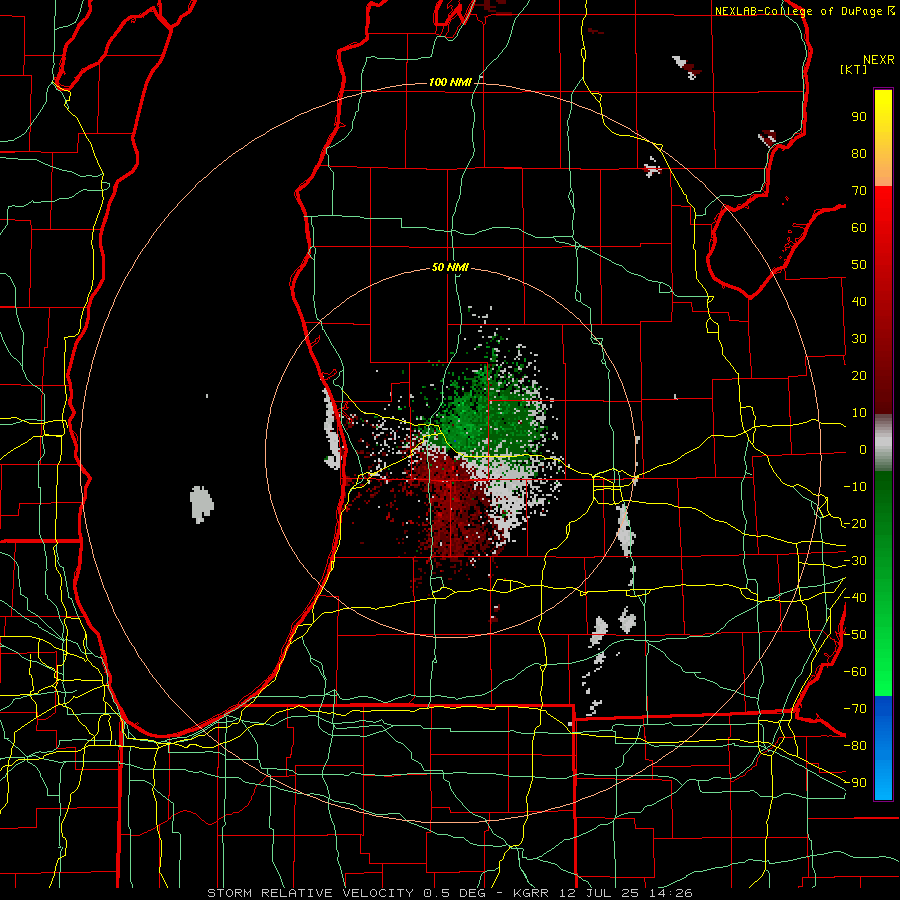The width and height of the screenshot is (900, 900).
Task: Click the 10 value on the velocity scale
Action: click(x=859, y=413)
